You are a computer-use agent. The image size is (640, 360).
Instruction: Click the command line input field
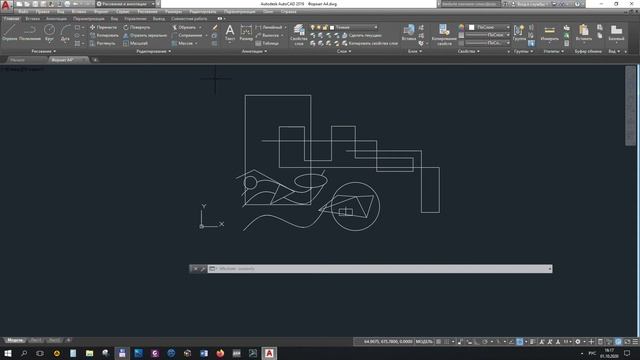click(x=380, y=269)
